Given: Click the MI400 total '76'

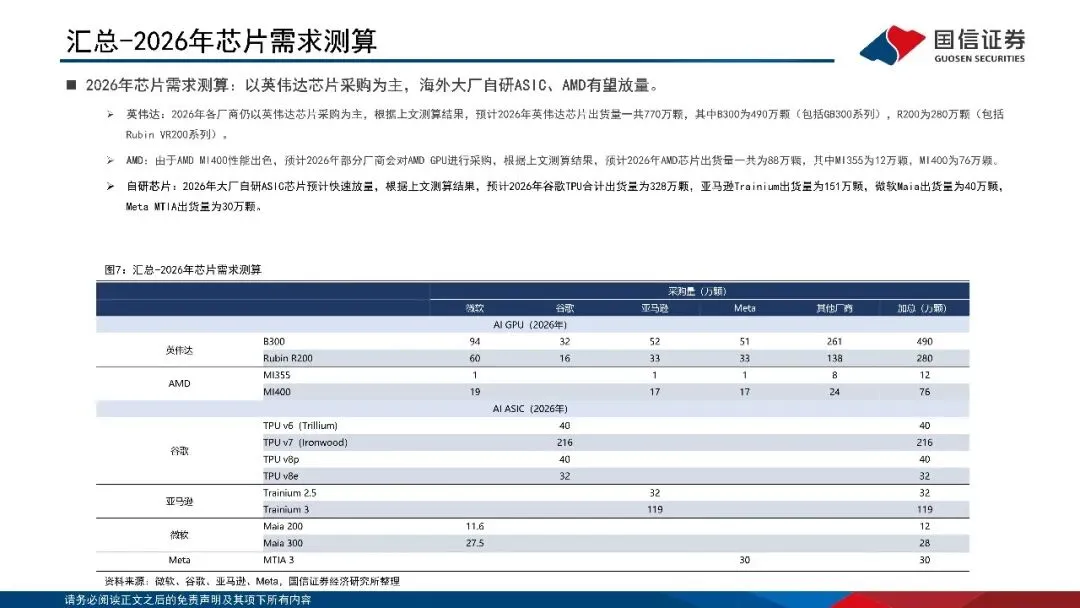Looking at the screenshot, I should (924, 392).
